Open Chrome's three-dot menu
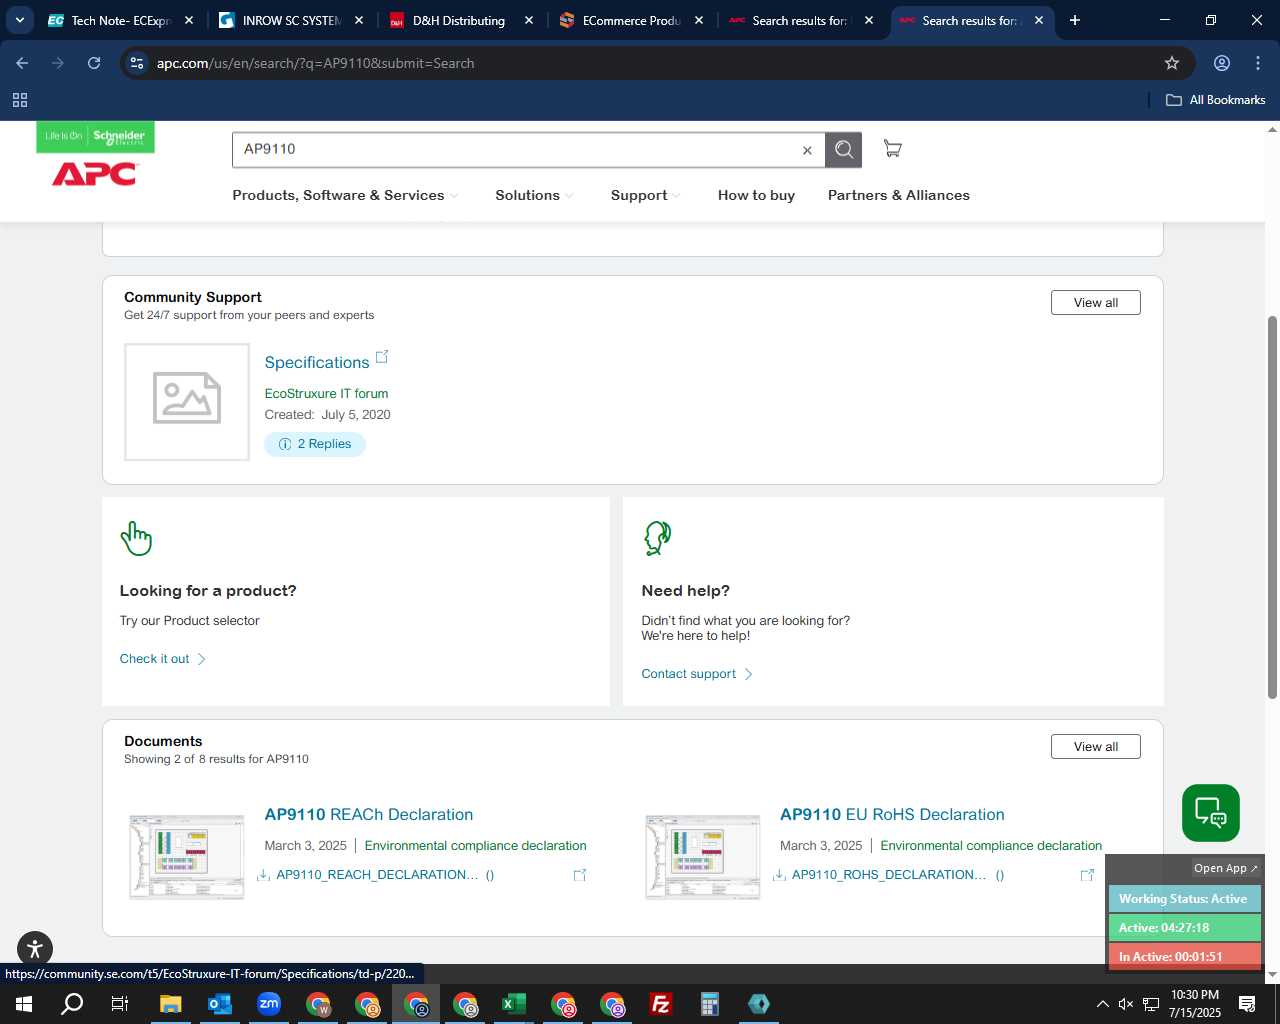1280x1024 pixels. pyautogui.click(x=1258, y=63)
